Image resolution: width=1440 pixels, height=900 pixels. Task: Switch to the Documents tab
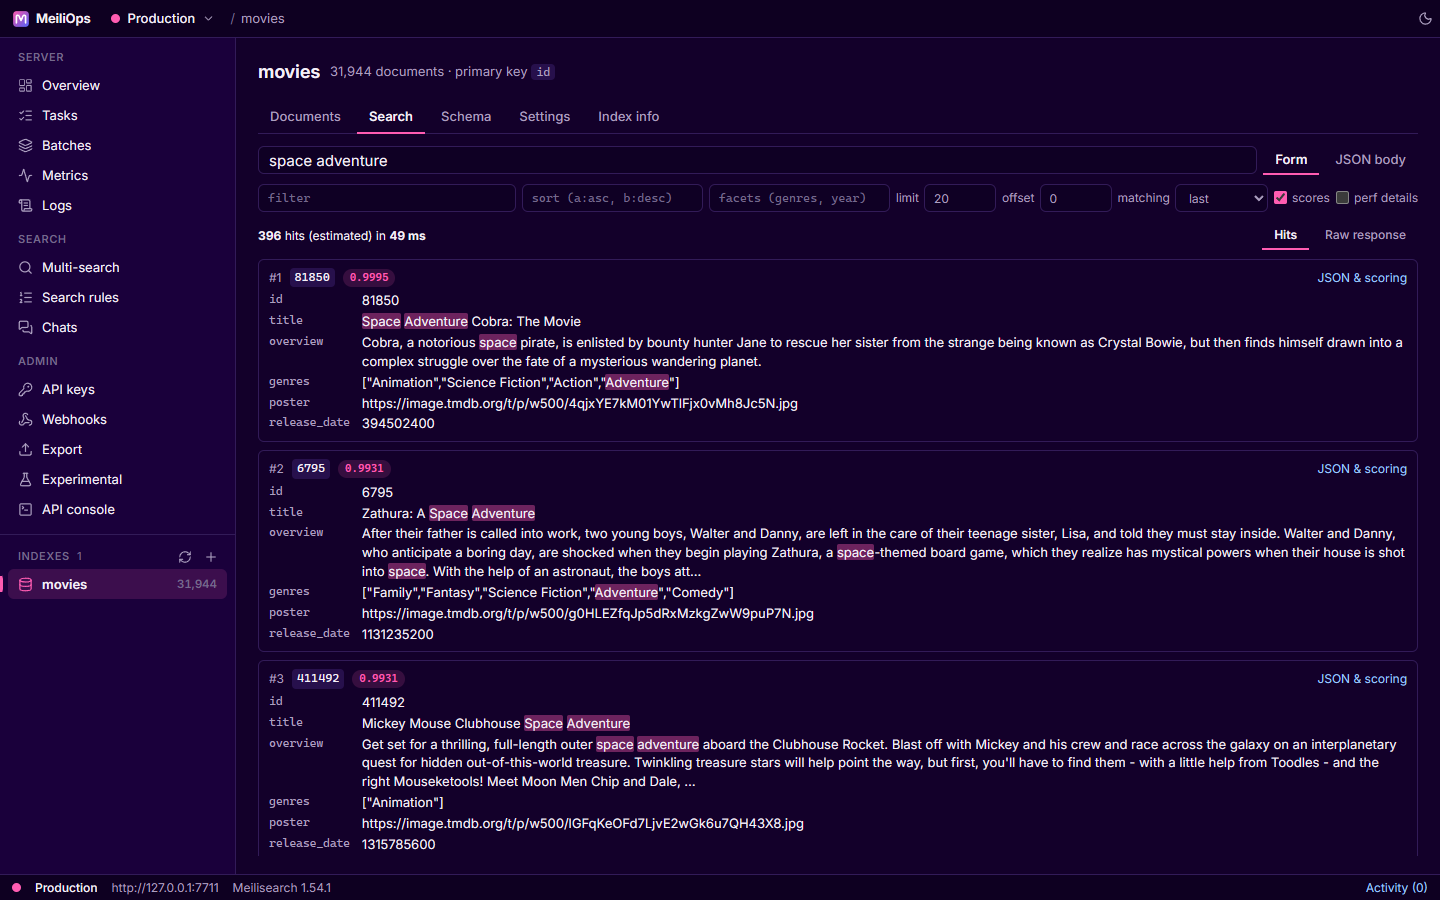point(305,117)
